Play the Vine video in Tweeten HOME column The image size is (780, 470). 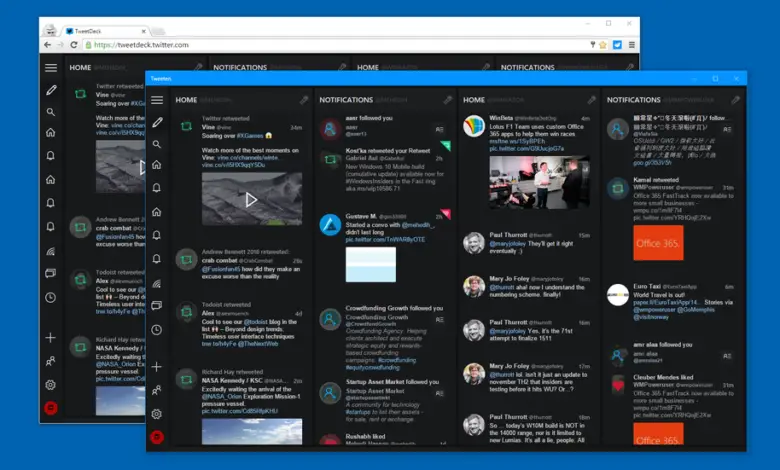[x=252, y=199]
